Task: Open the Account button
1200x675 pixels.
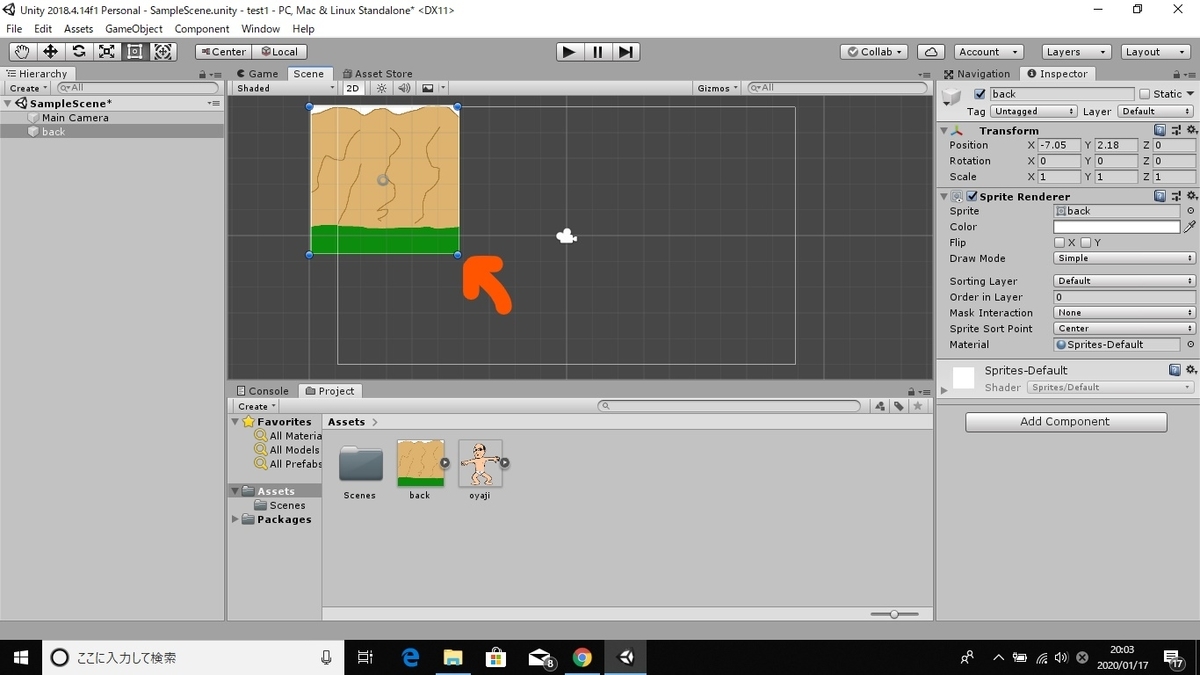Action: (987, 52)
